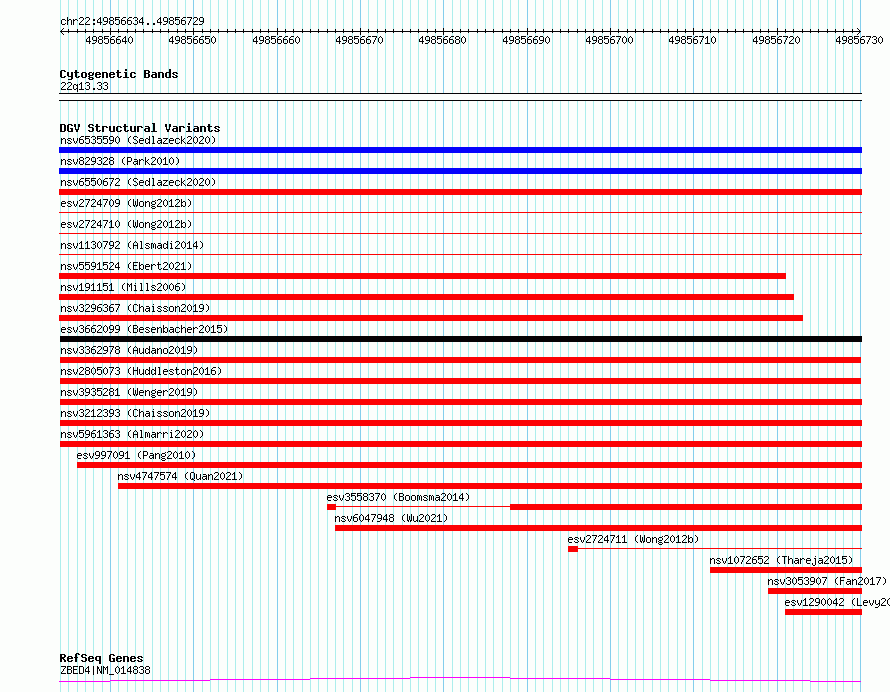Click the esv997091 (Pang2010) label
The width and height of the screenshot is (890, 692).
point(136,455)
